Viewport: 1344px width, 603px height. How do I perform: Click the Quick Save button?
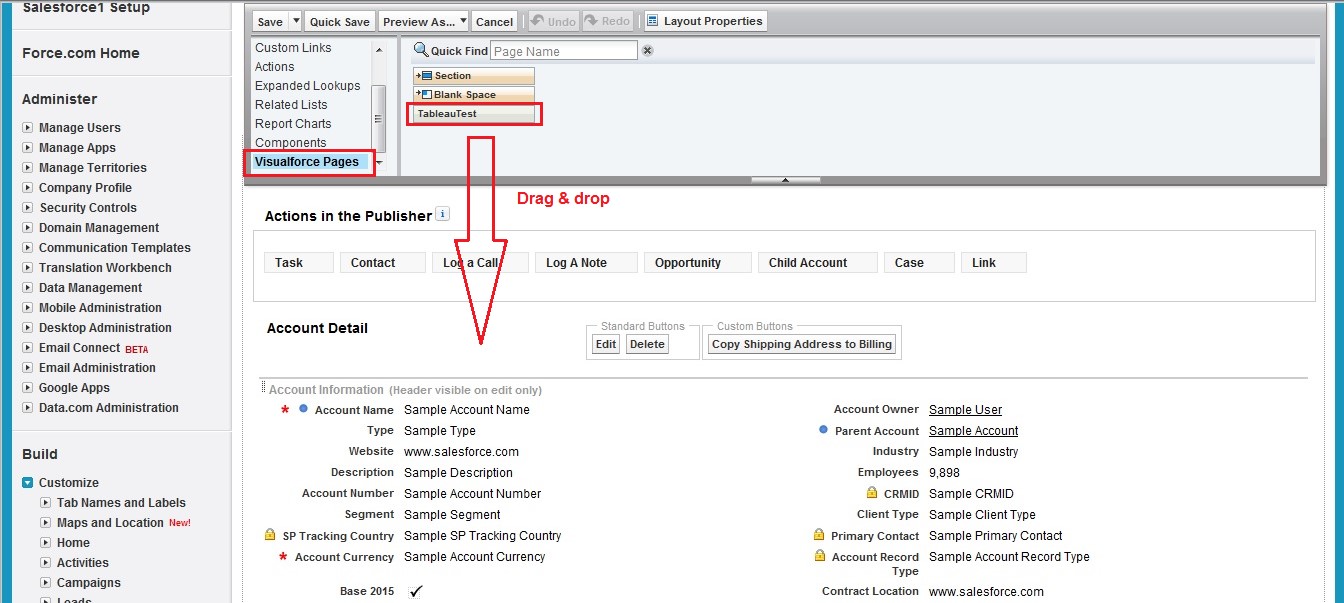pos(340,21)
